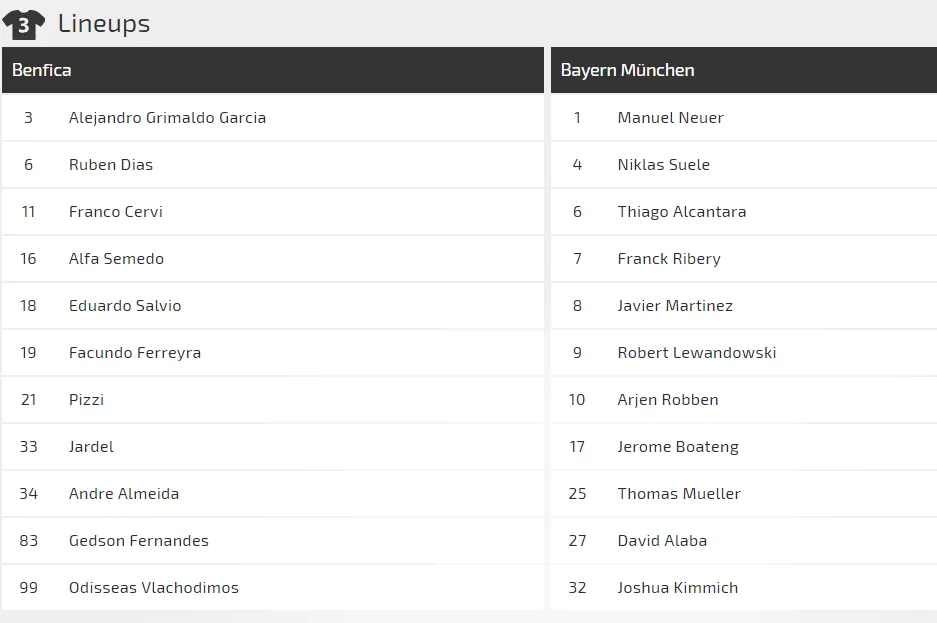
Task: Click the Bayern München team header
Action: tap(742, 69)
